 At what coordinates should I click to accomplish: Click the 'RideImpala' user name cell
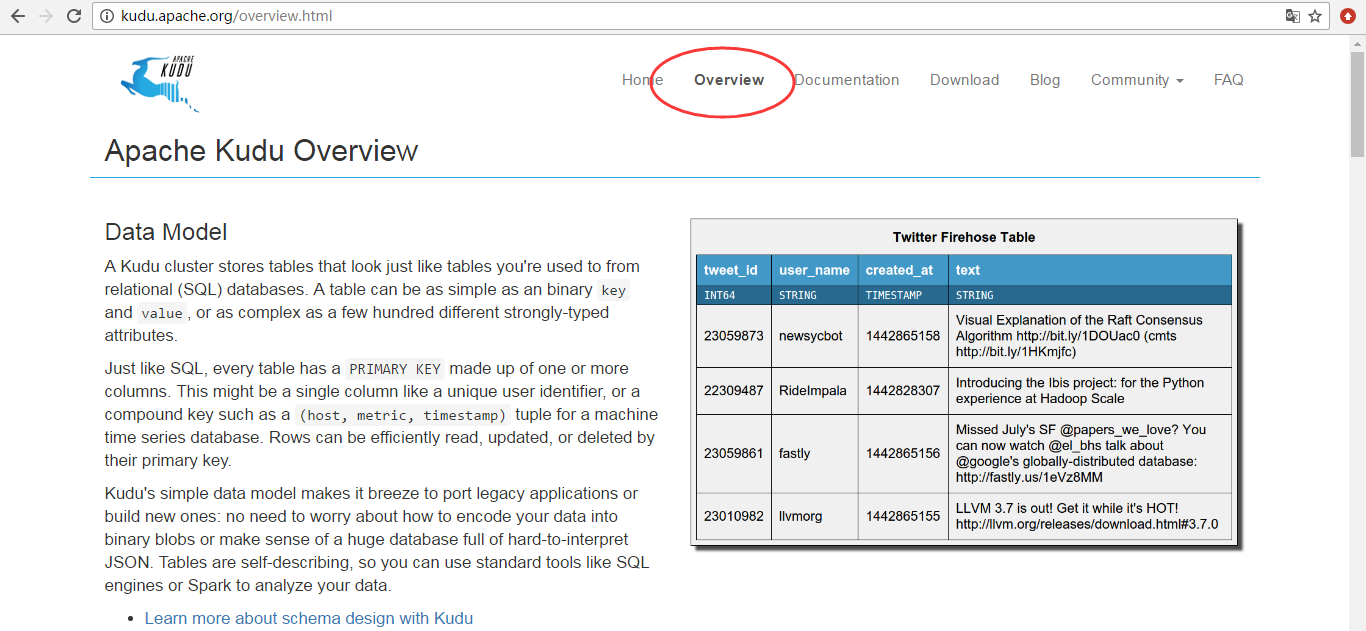[x=813, y=391]
